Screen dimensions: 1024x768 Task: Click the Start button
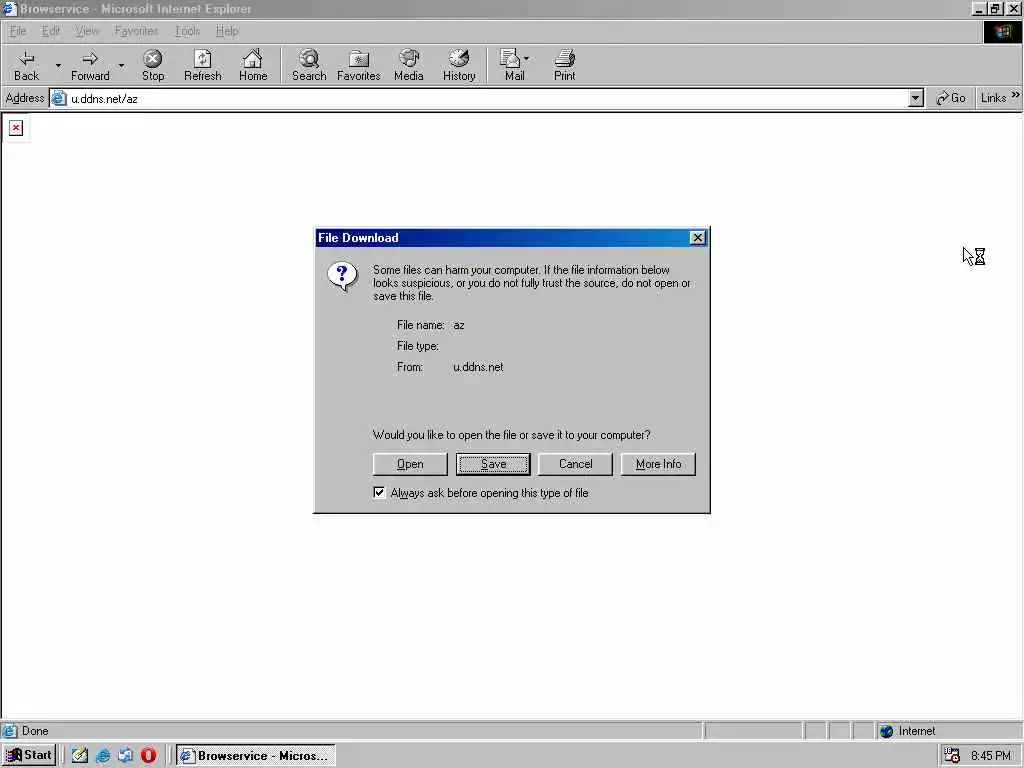coord(29,755)
